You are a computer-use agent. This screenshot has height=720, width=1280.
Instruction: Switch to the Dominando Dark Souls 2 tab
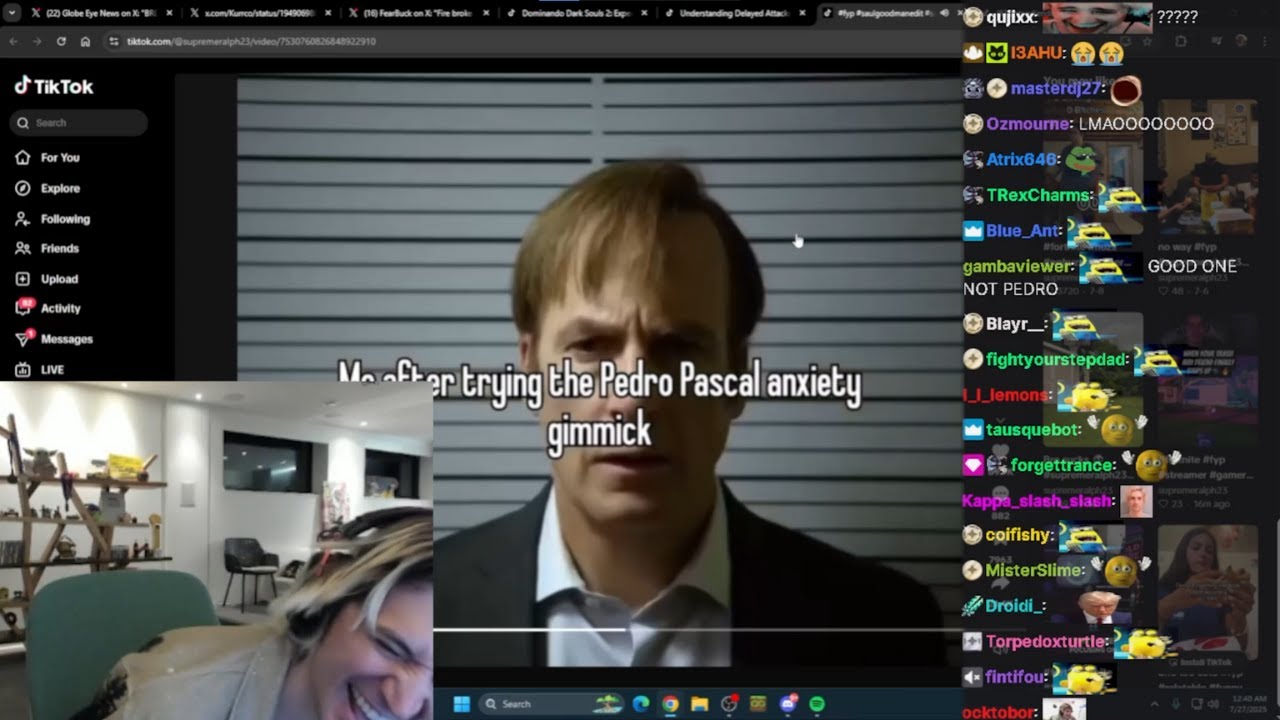coord(576,13)
